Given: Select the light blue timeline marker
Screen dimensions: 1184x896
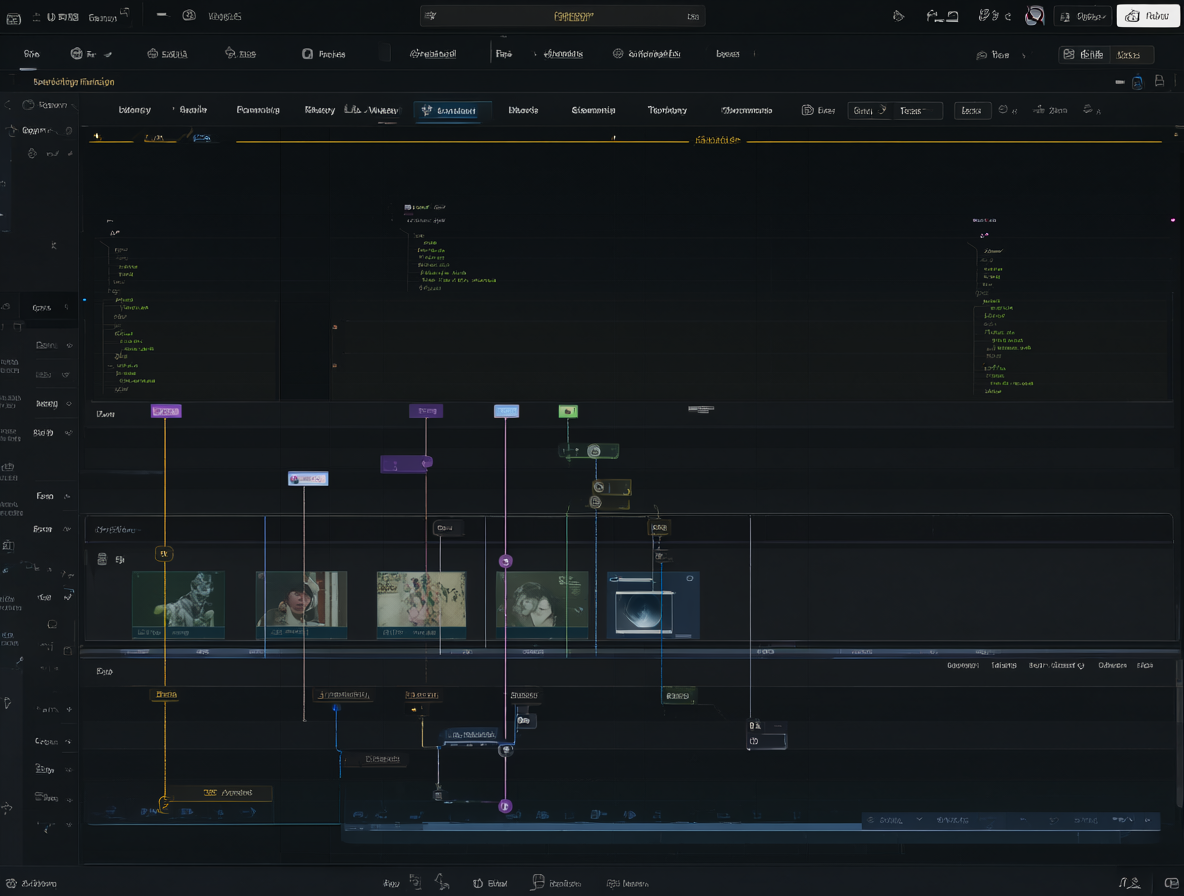Looking at the screenshot, I should pos(506,411).
